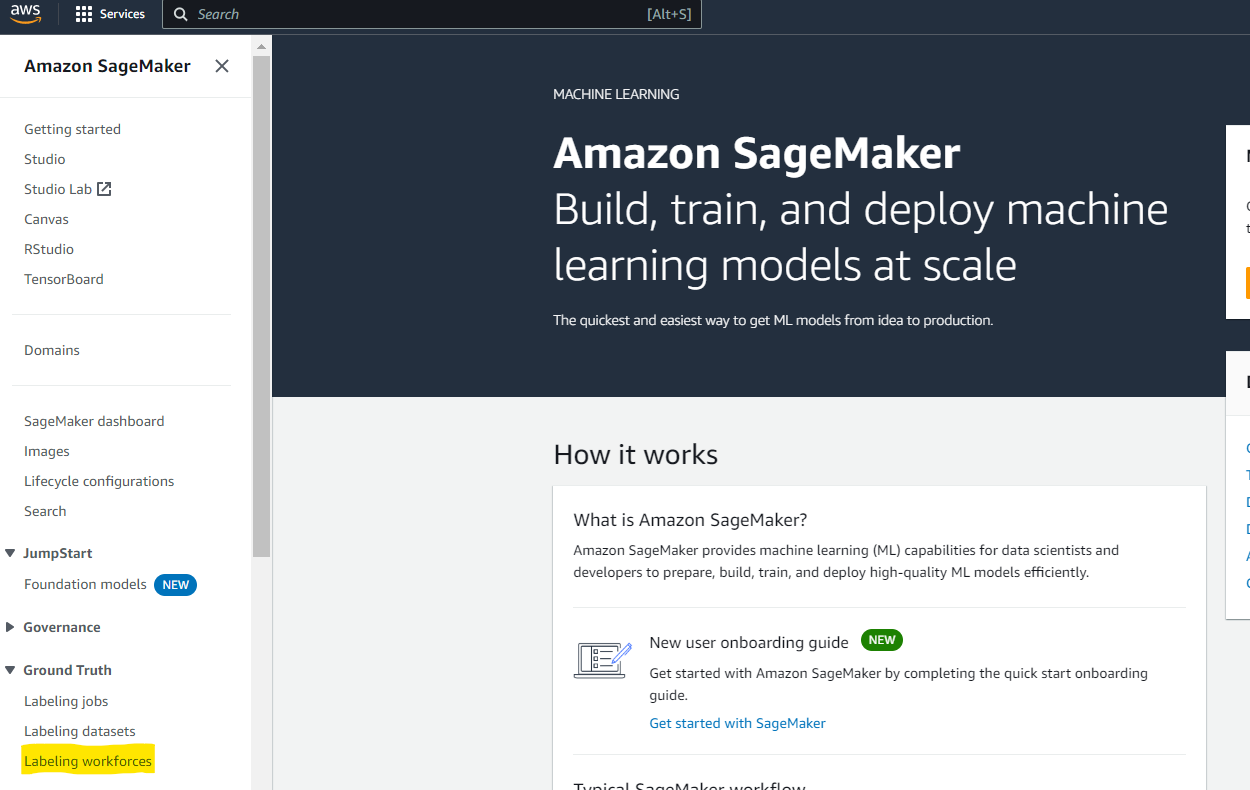Open the SageMaker dashboard menu item
Viewport: 1250px width, 790px height.
click(94, 421)
